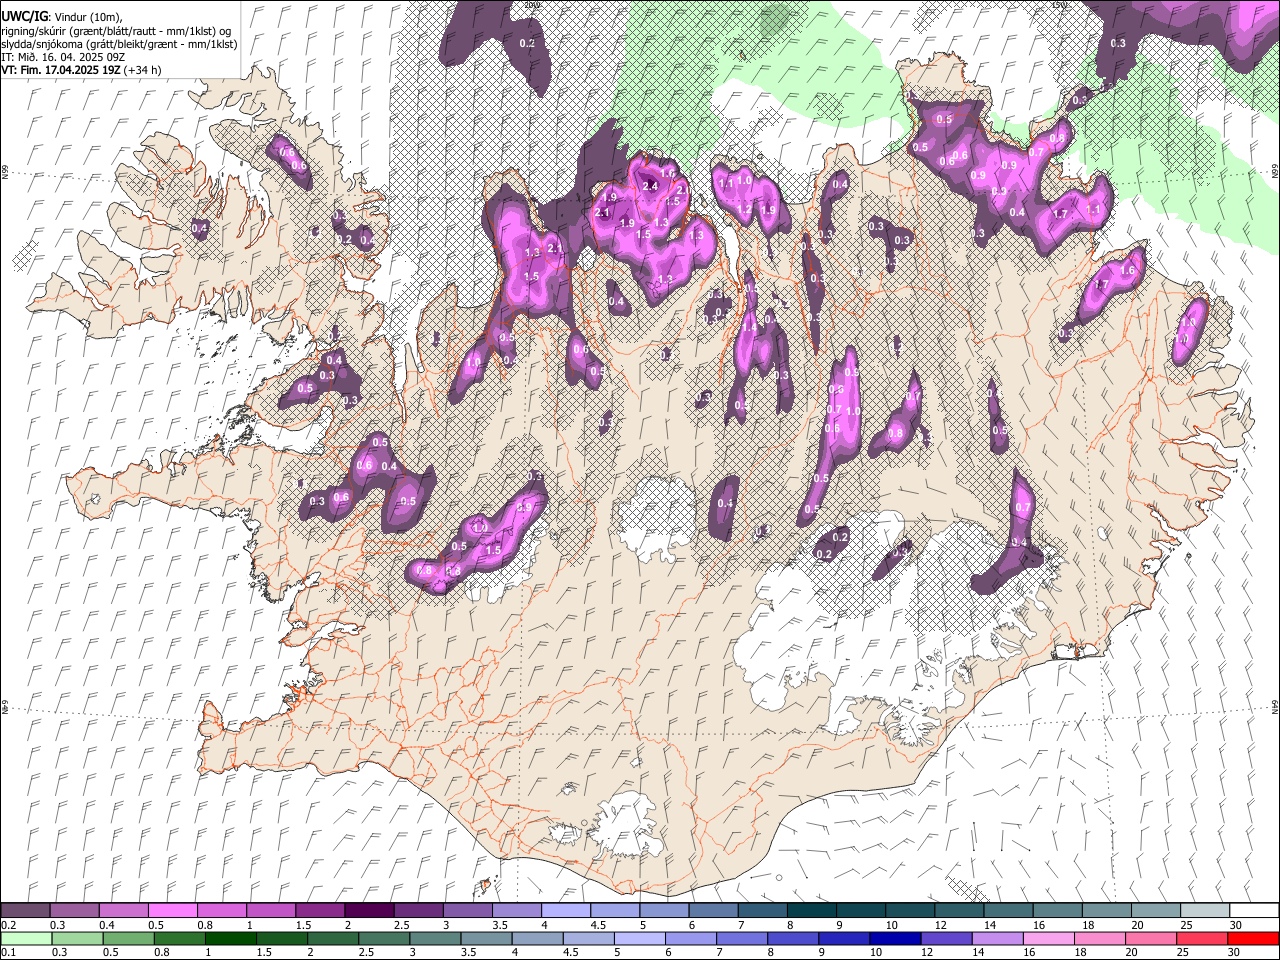Click the upper scale label '4.5'
Screen dimensions: 1280x960
(598, 925)
